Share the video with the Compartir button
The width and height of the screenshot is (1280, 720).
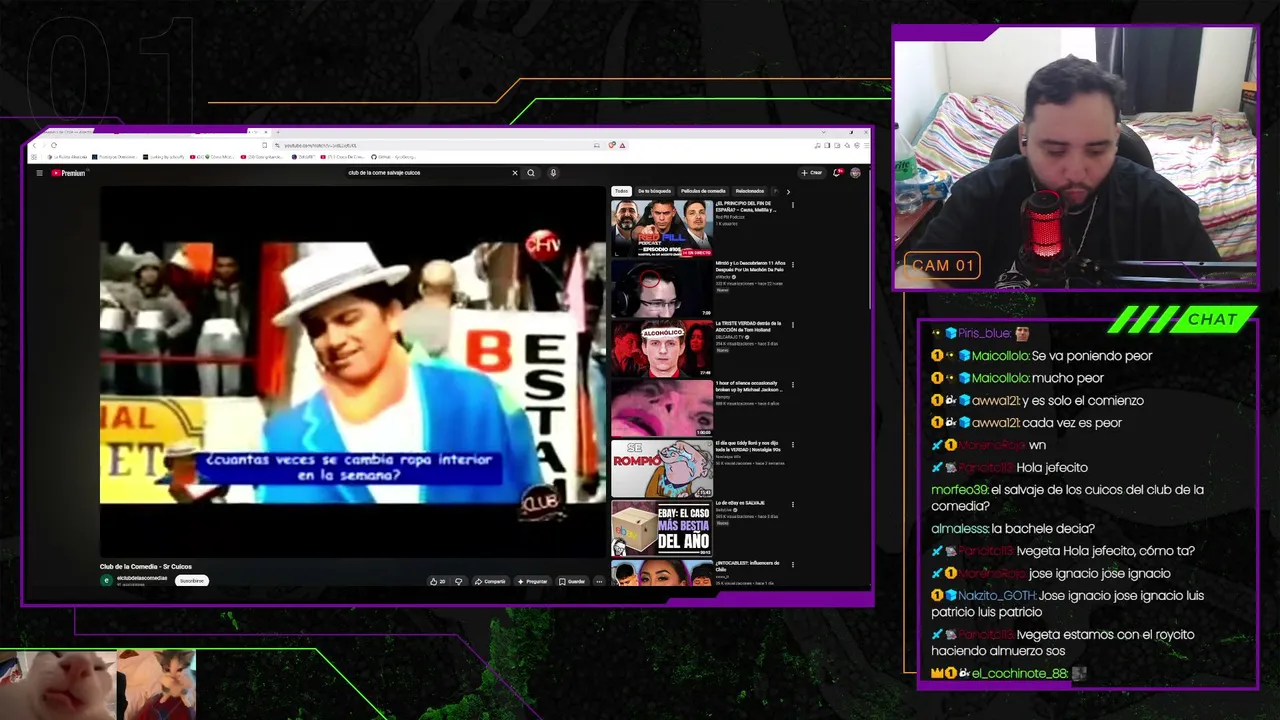pos(490,581)
